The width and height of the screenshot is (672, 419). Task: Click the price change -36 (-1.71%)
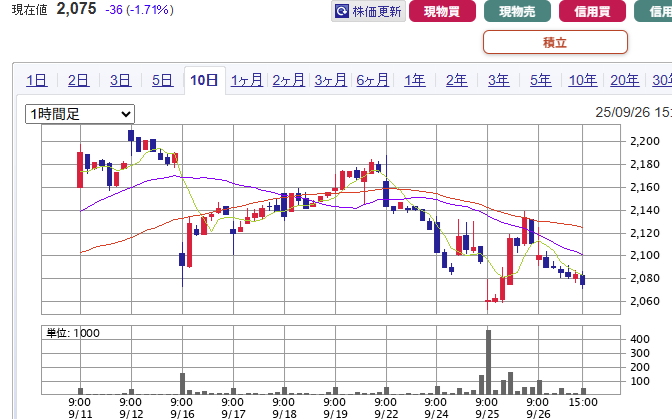point(139,9)
